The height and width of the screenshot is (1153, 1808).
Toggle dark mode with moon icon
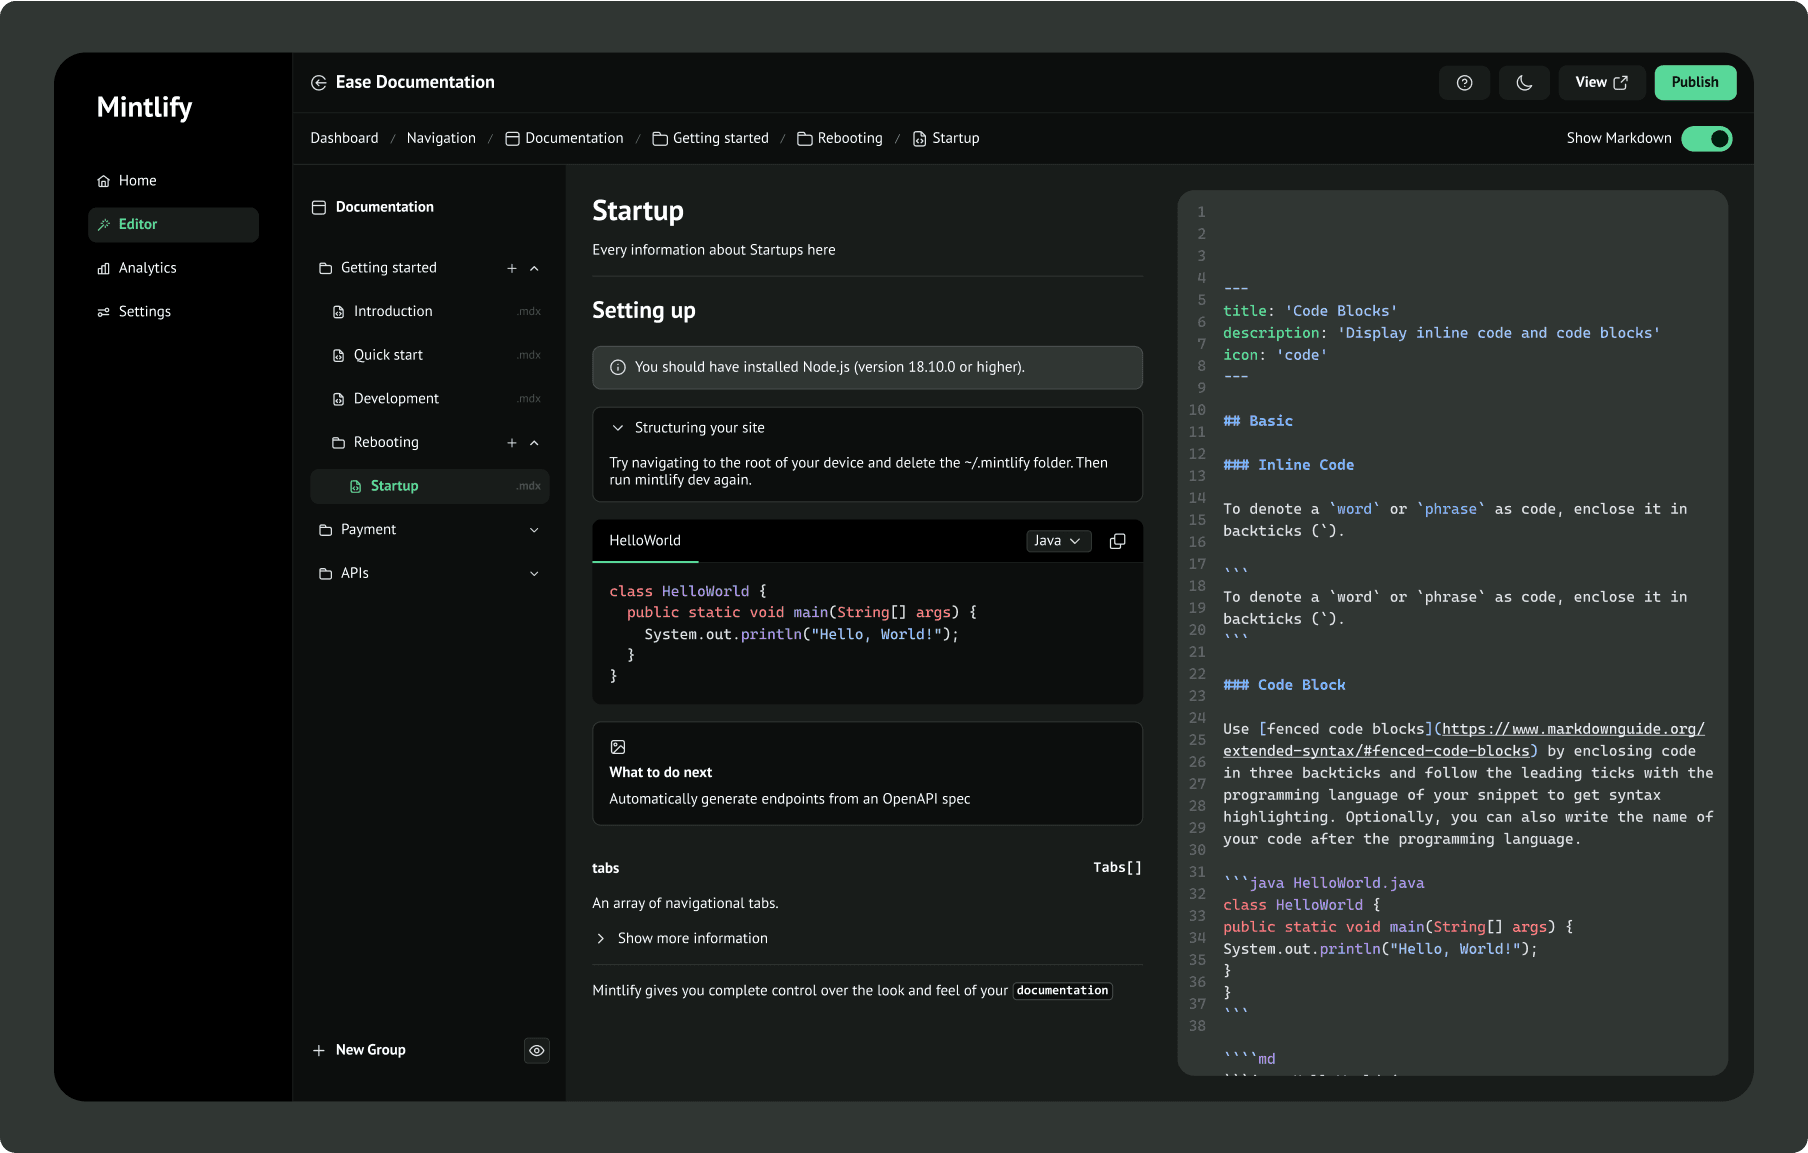pyautogui.click(x=1524, y=83)
